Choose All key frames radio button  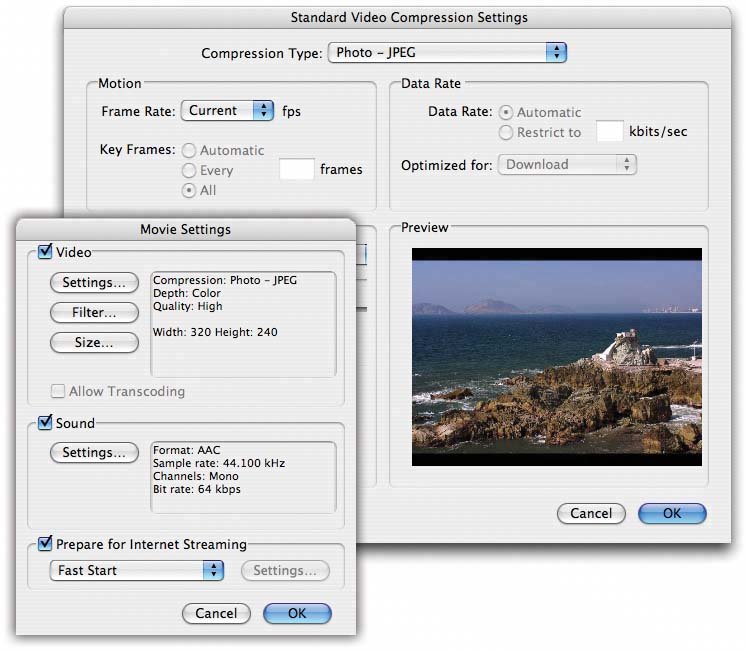point(189,191)
